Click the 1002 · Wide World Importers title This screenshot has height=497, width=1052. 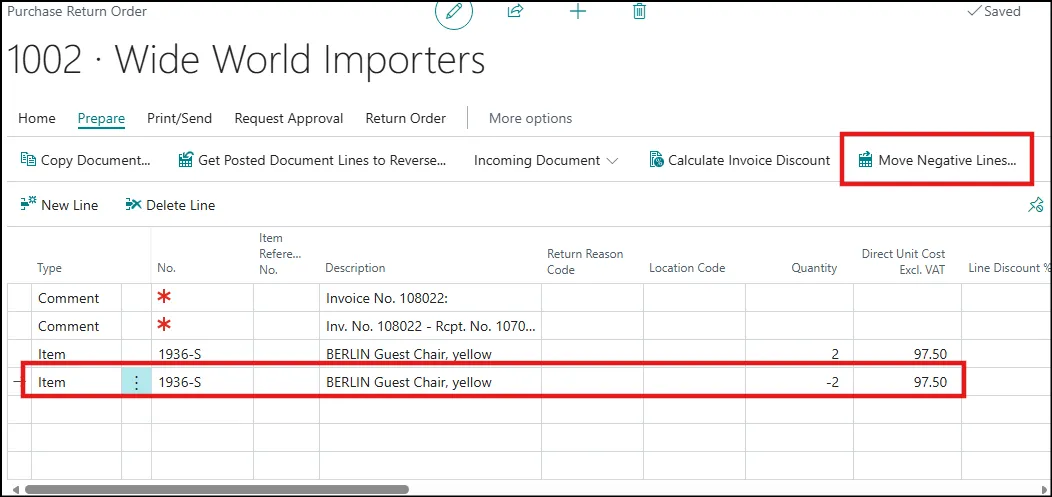tap(246, 60)
